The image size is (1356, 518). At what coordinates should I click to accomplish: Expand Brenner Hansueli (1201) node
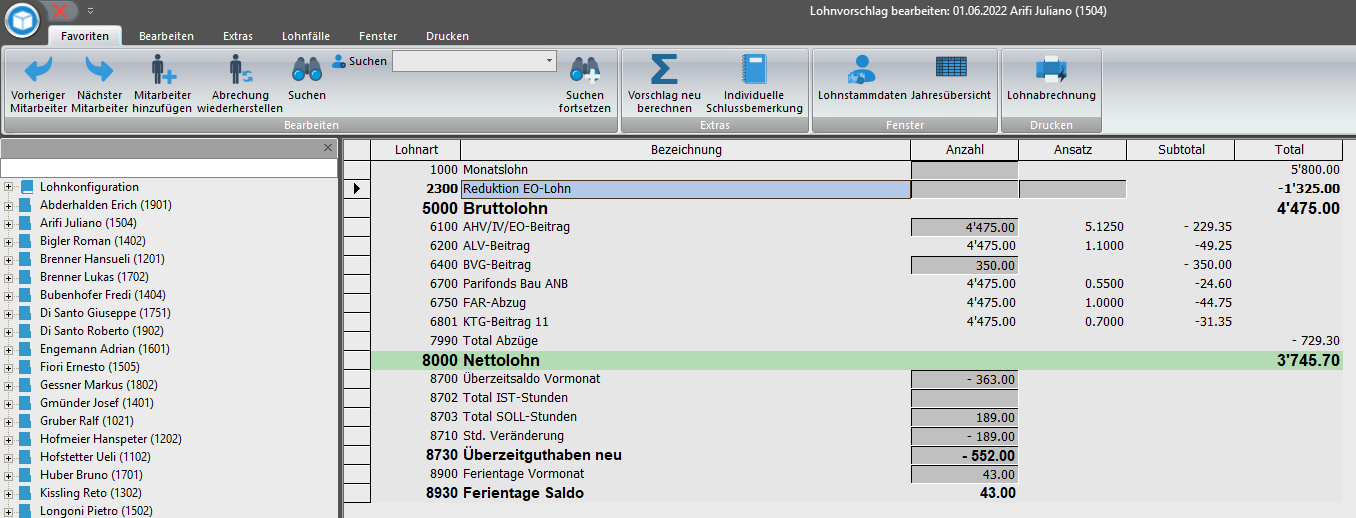pos(8,259)
